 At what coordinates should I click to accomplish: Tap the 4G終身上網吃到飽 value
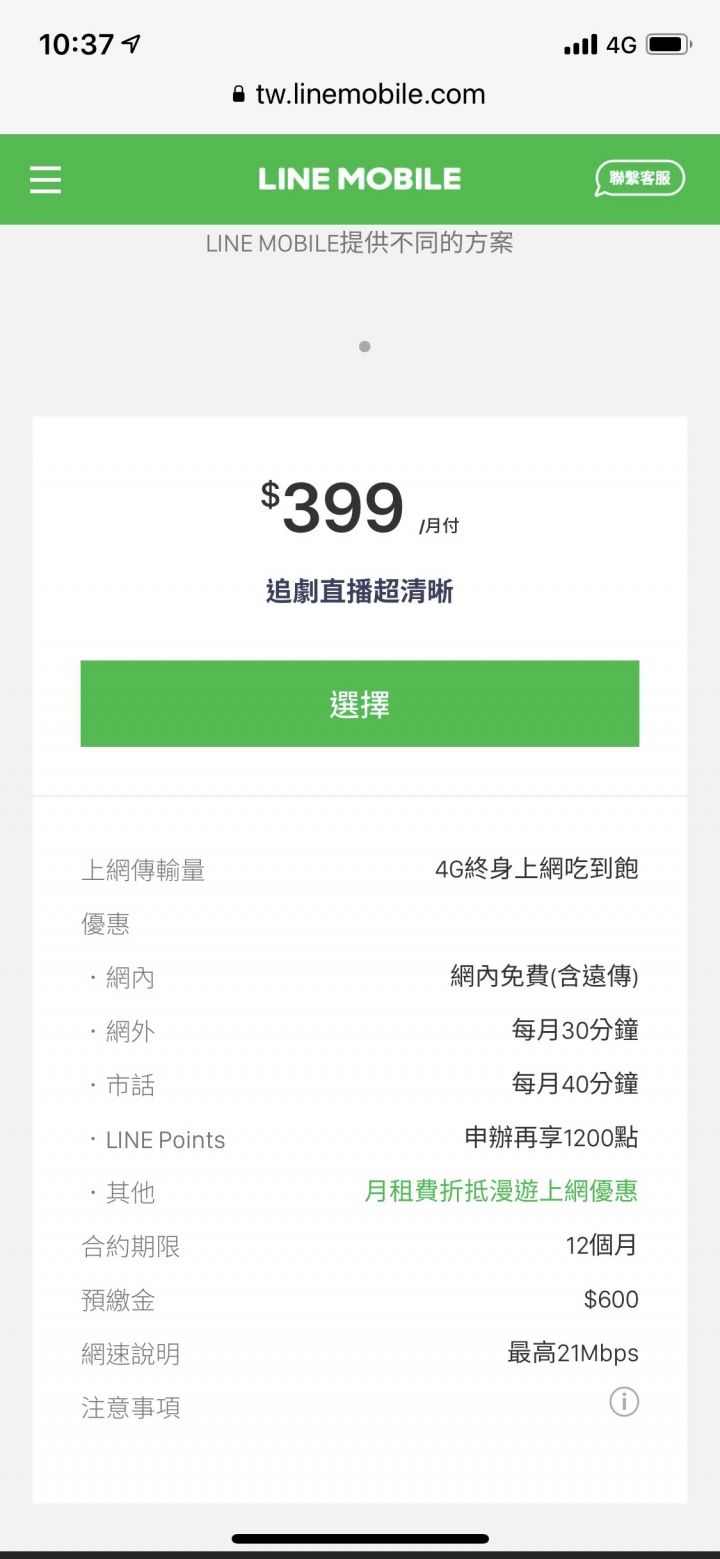coord(537,869)
